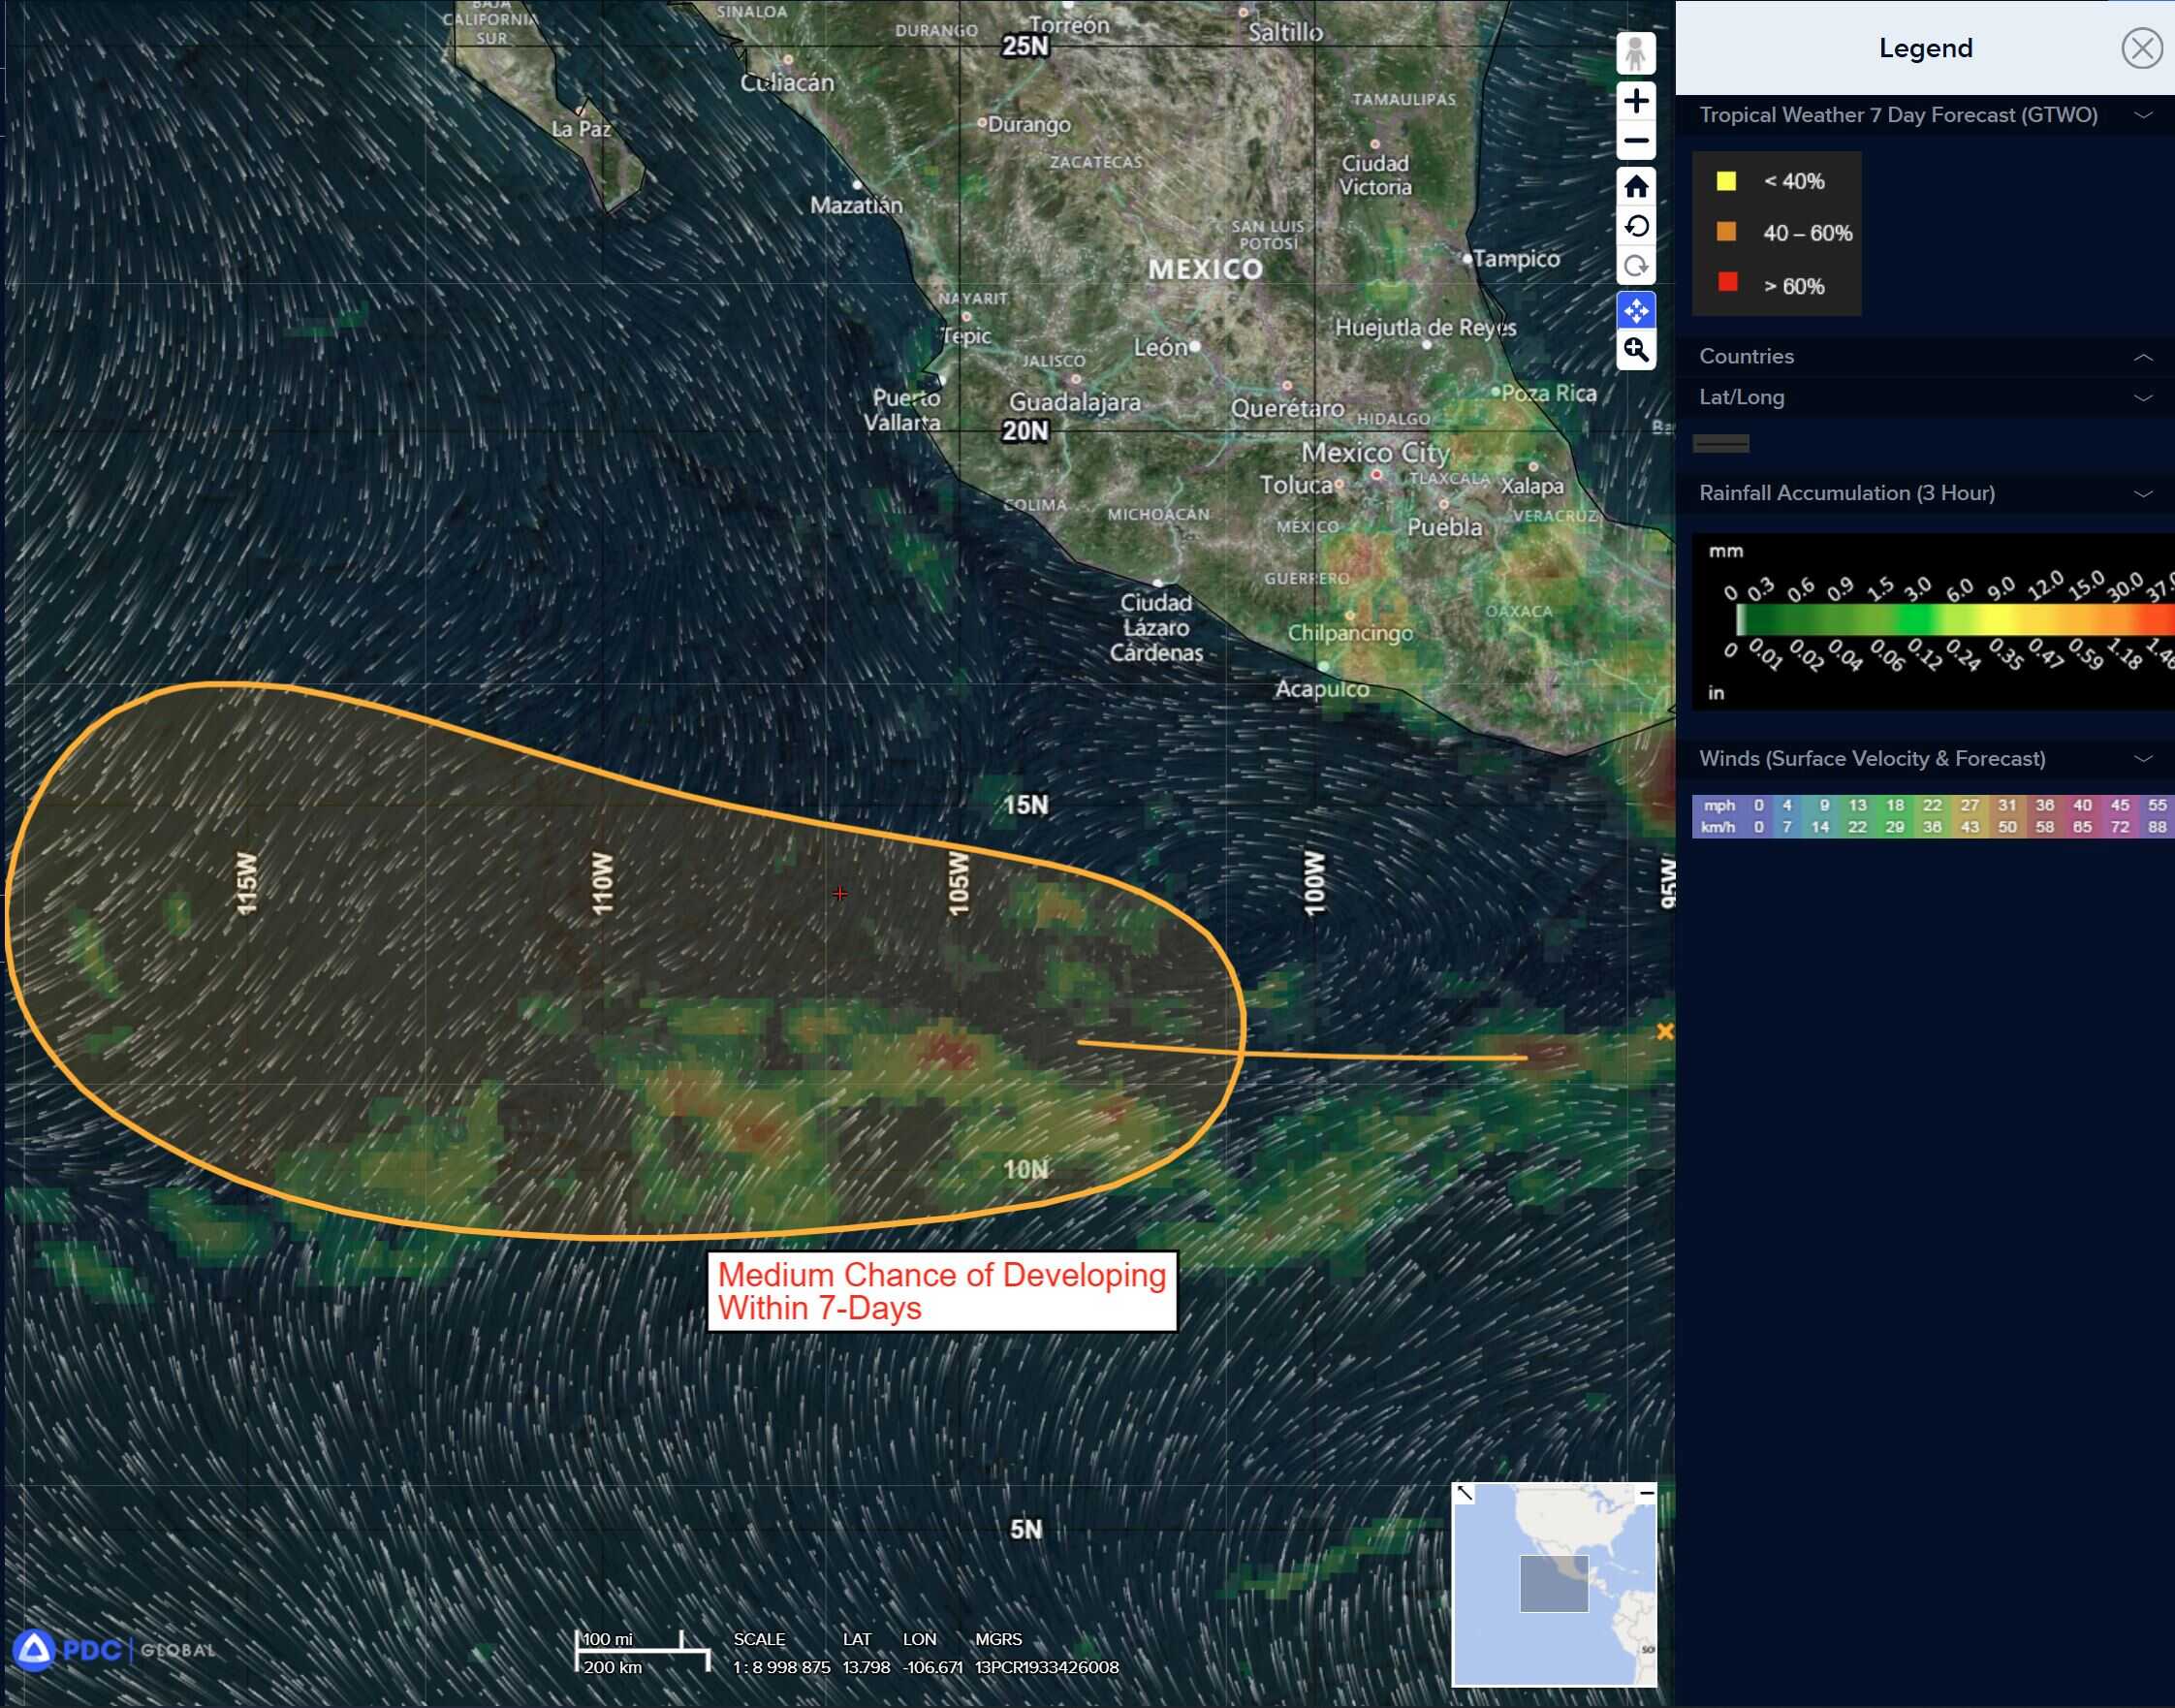Expand the Countries legend section

[x=2142, y=357]
